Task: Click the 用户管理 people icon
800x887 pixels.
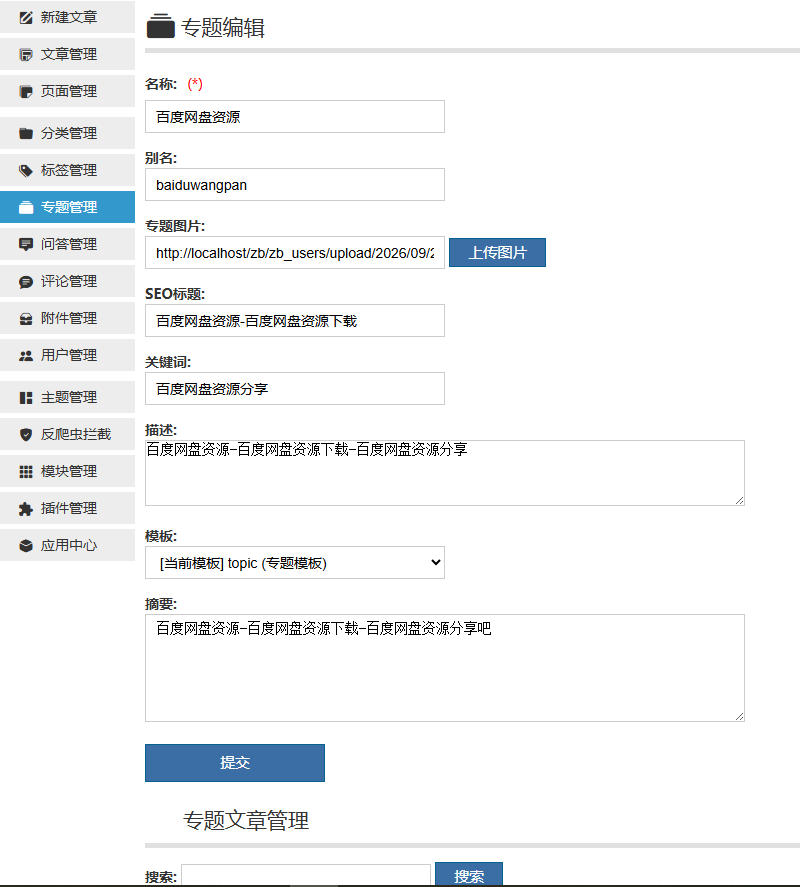Action: [26, 356]
